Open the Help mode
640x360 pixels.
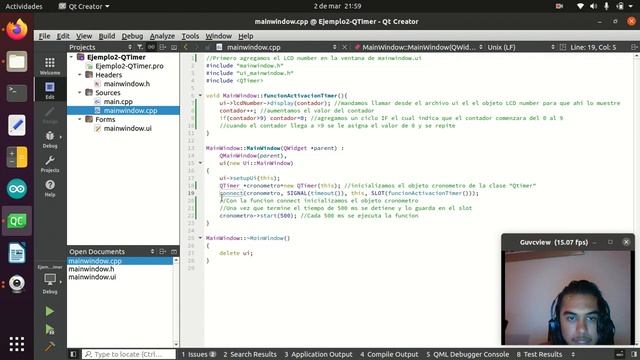point(50,188)
